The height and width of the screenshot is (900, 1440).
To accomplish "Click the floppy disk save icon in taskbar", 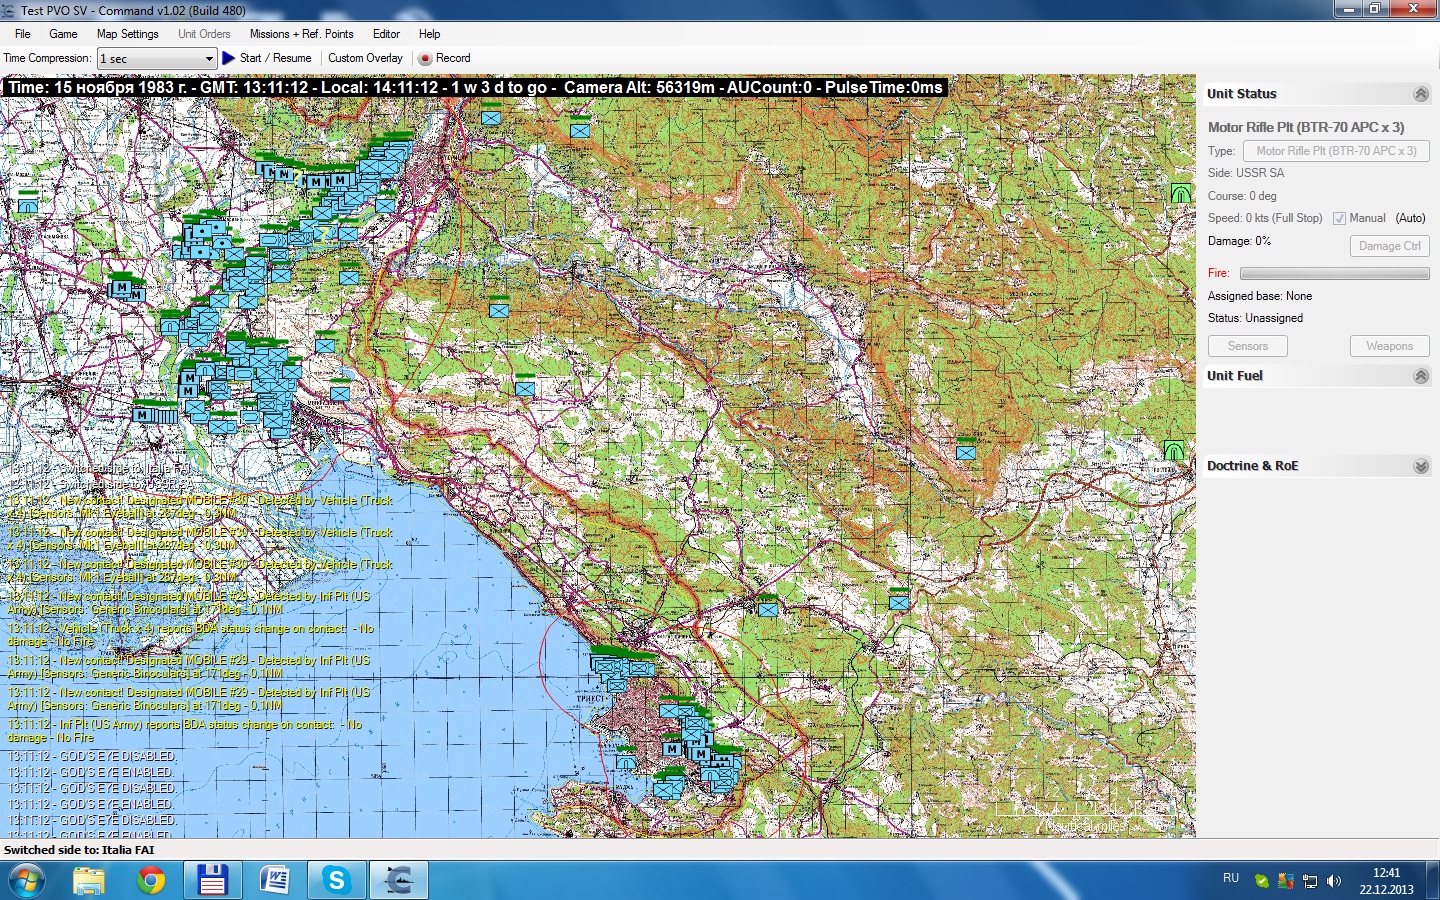I will (x=212, y=880).
